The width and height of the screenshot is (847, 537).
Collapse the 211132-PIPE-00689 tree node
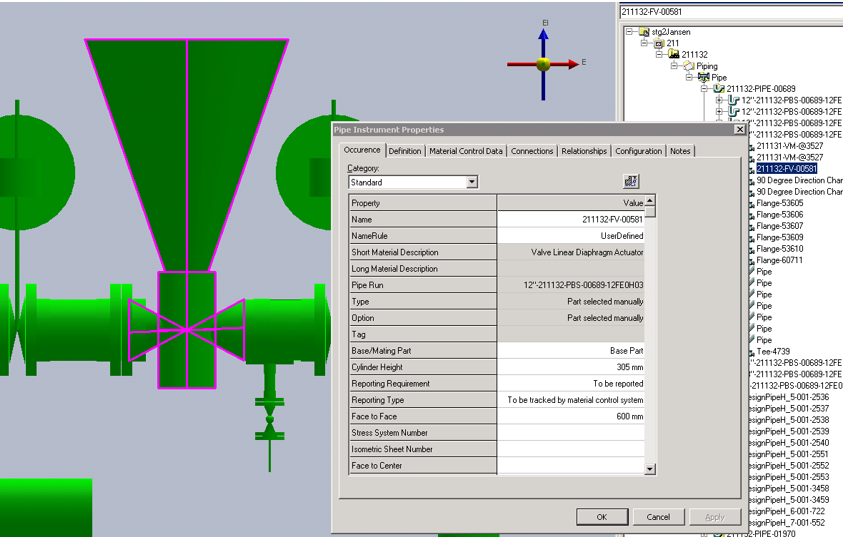704,89
